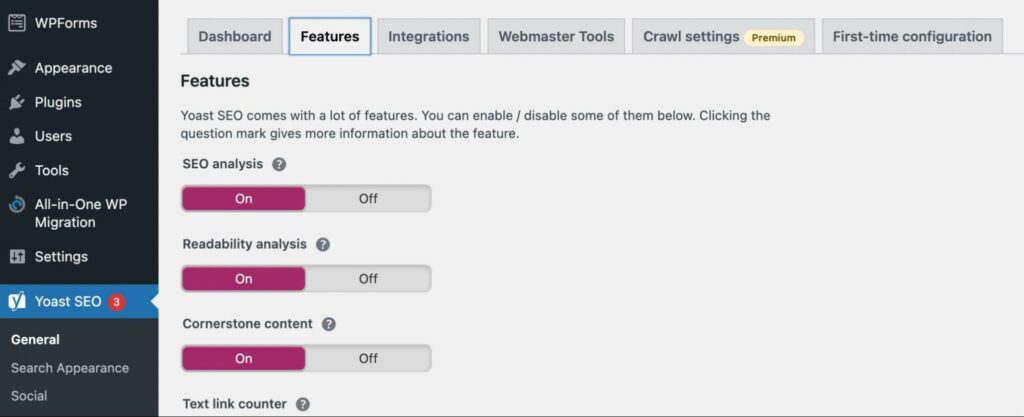Open the Webmaster Tools tab
This screenshot has height=417, width=1024.
[x=556, y=37]
